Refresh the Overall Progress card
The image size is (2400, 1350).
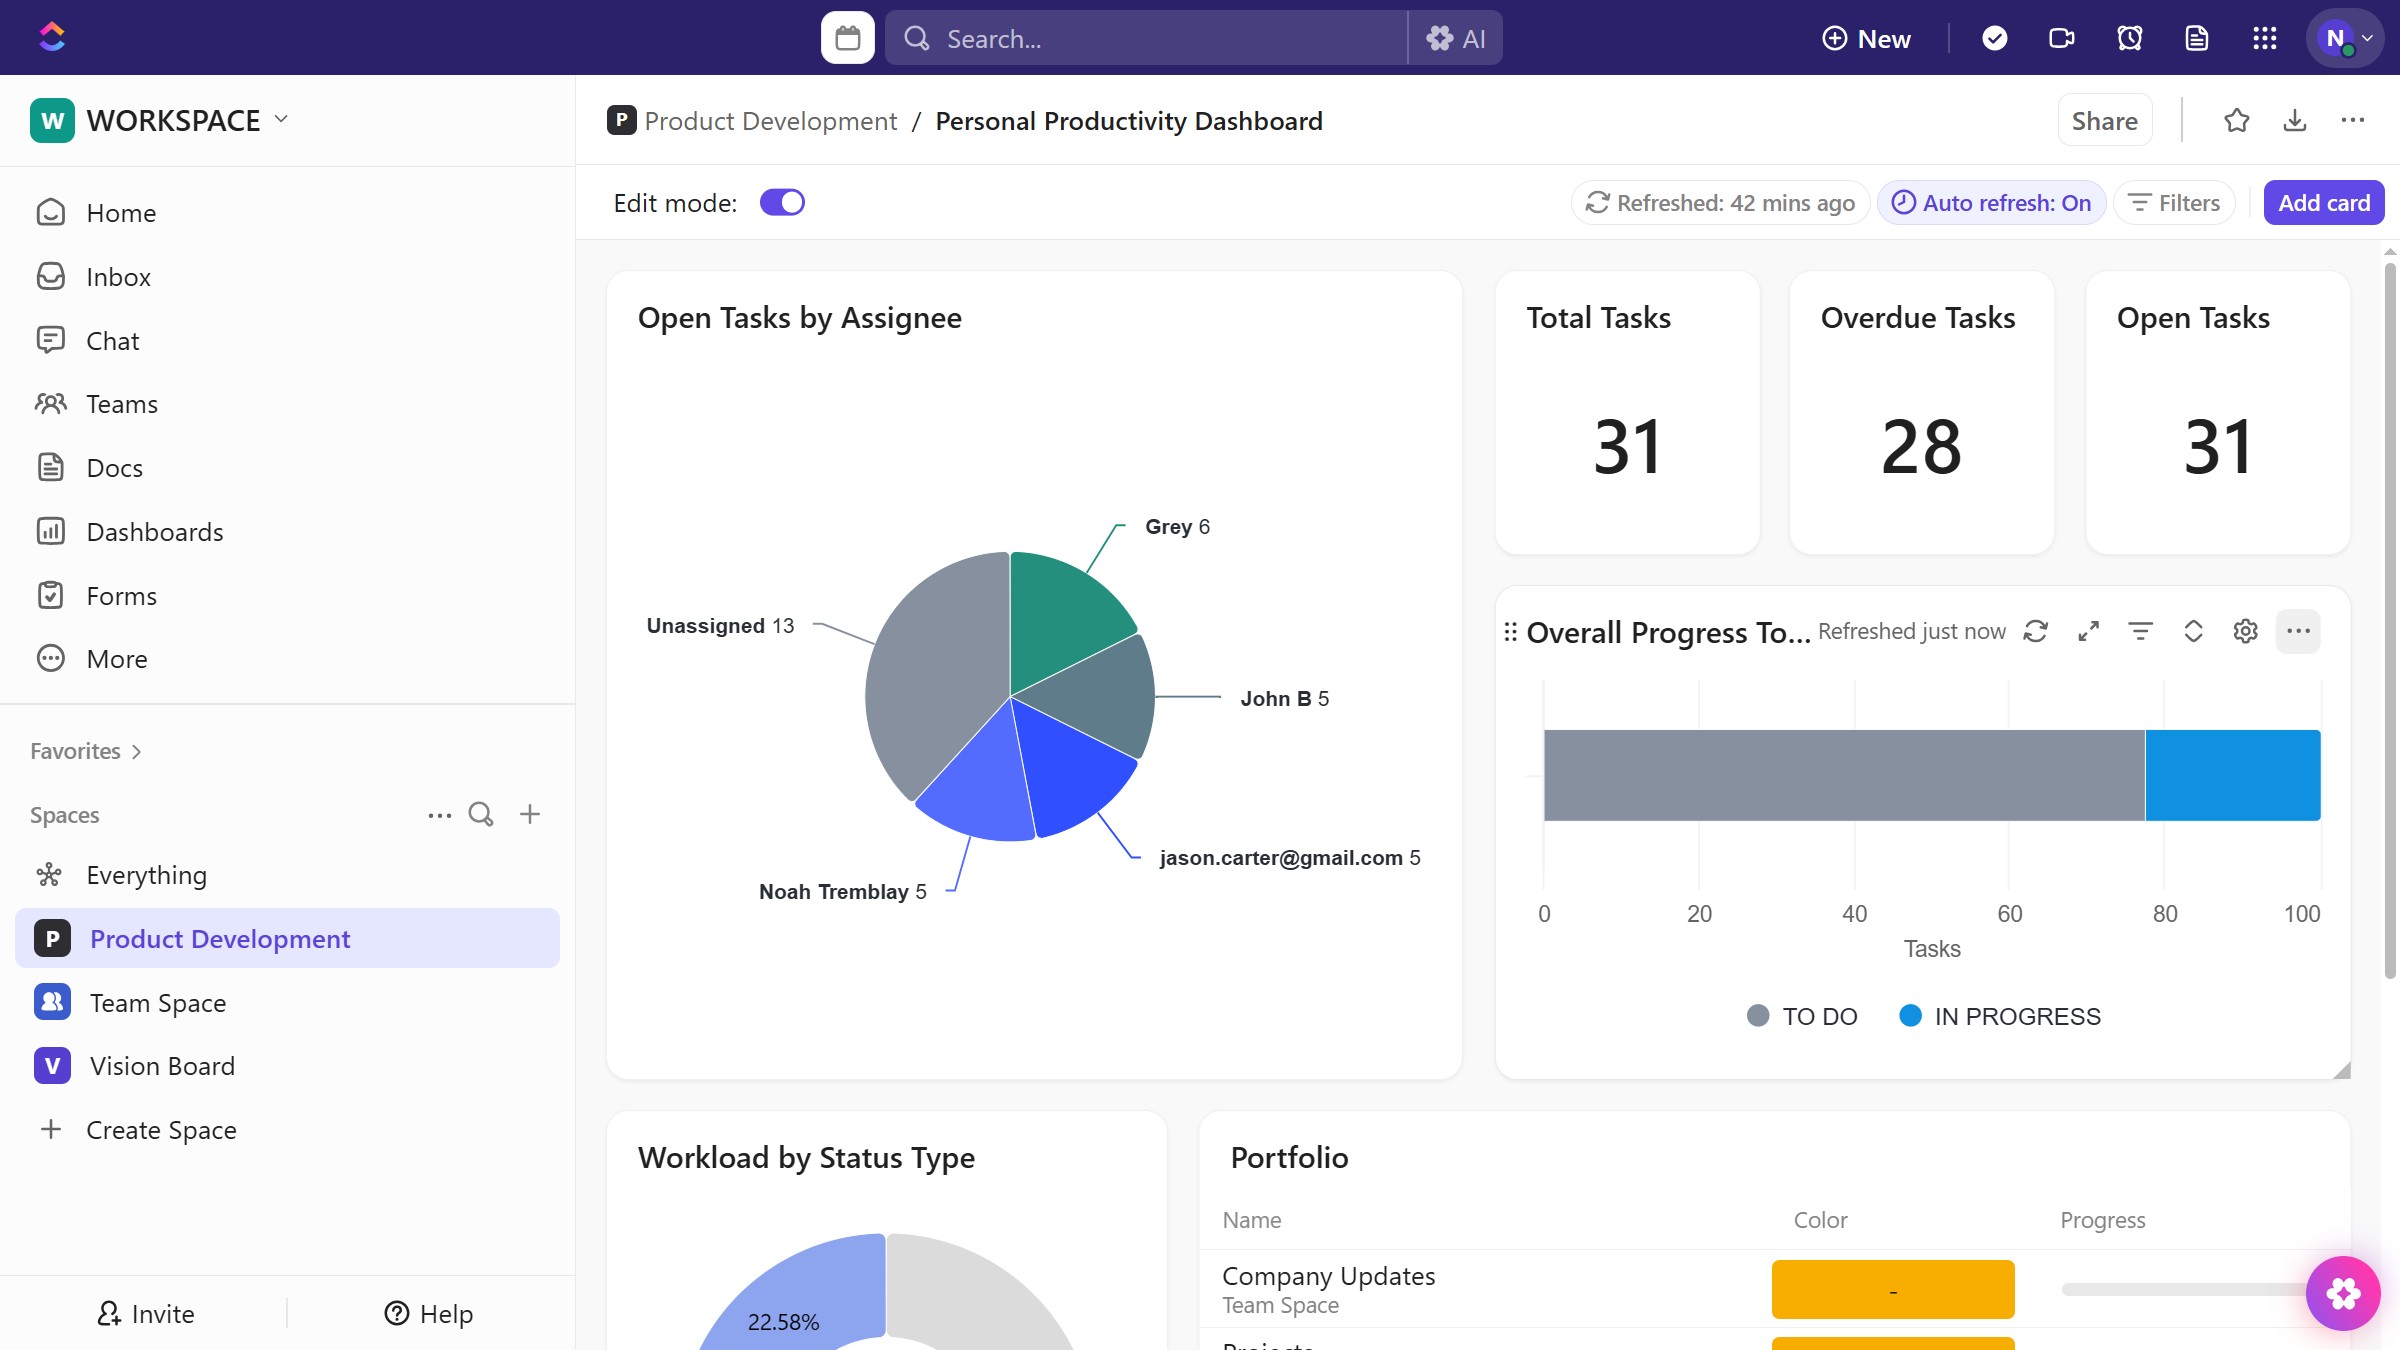(x=2035, y=631)
